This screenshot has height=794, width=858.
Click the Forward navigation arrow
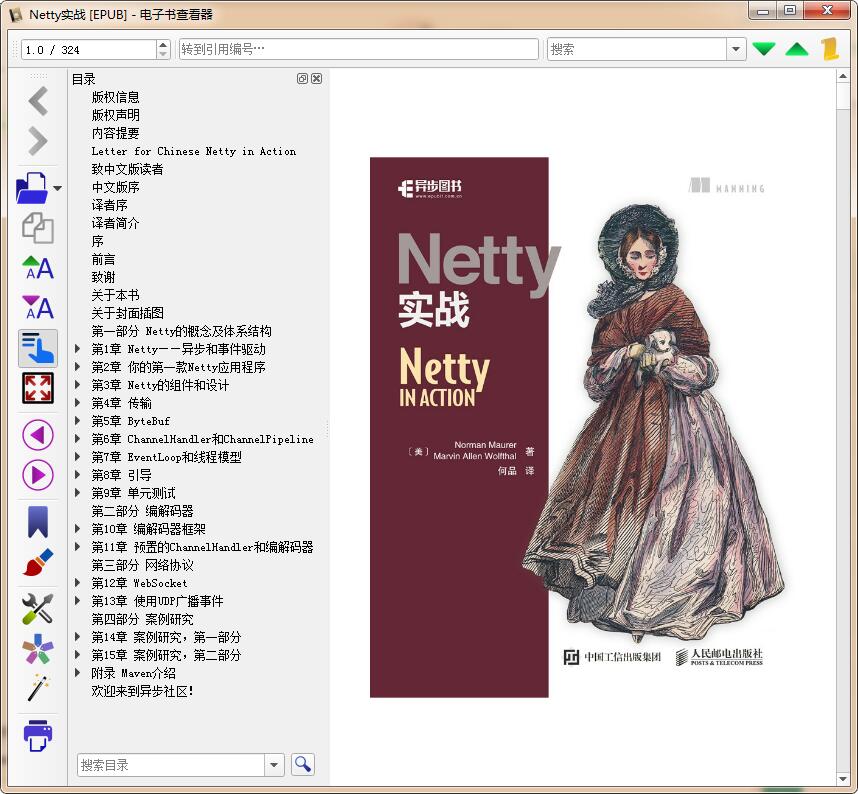tap(38, 141)
